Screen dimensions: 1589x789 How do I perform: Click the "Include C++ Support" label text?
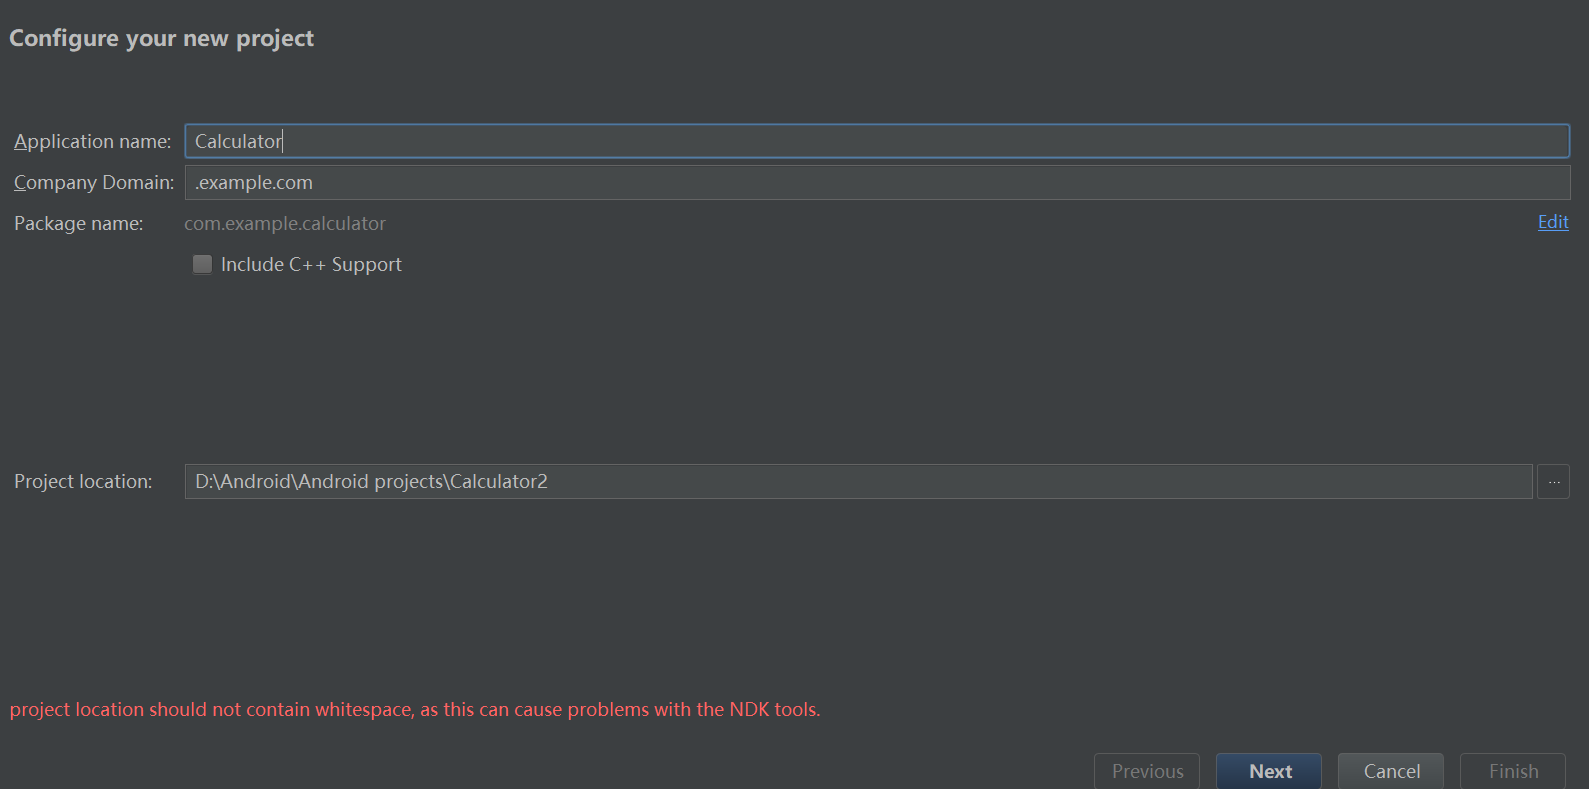click(311, 265)
